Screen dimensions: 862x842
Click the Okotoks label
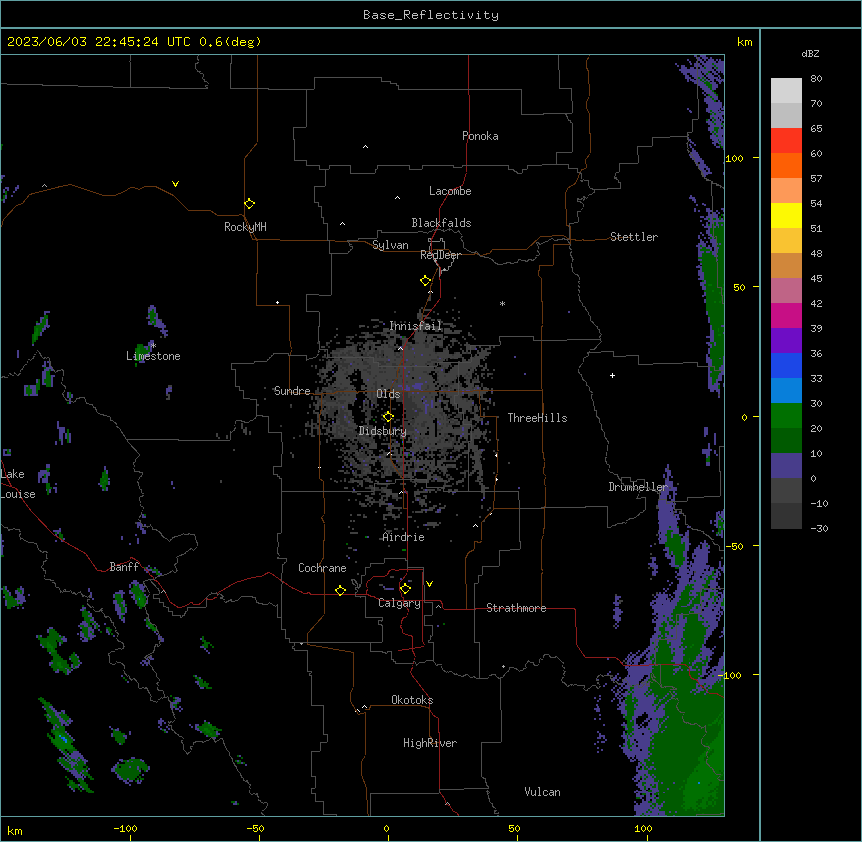click(412, 700)
